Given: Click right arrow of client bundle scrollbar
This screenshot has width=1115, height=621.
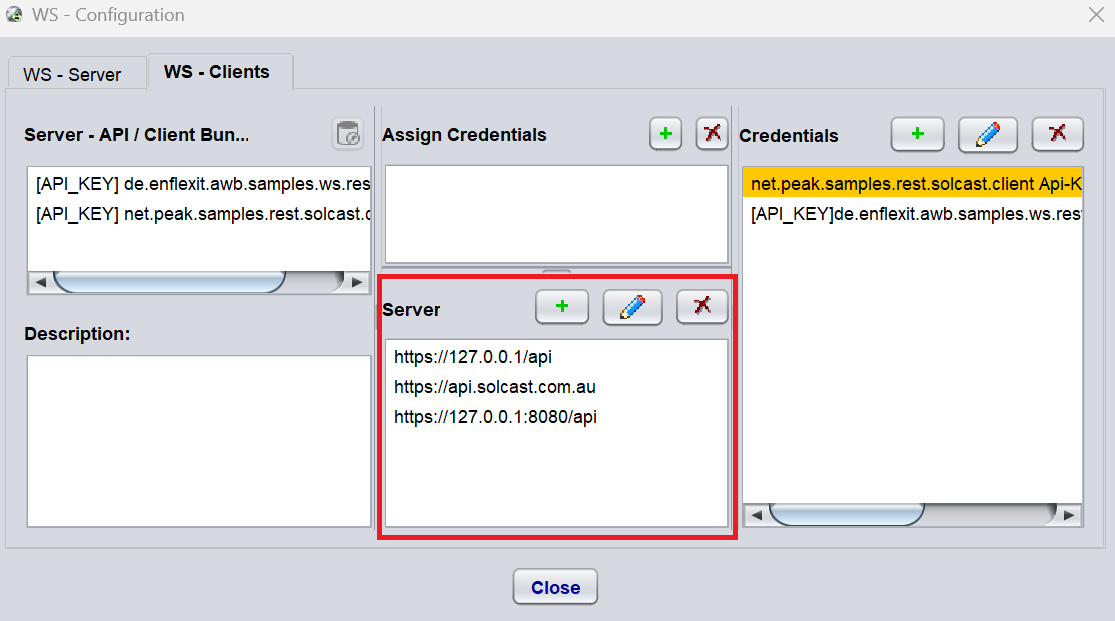Looking at the screenshot, I should pos(357,282).
